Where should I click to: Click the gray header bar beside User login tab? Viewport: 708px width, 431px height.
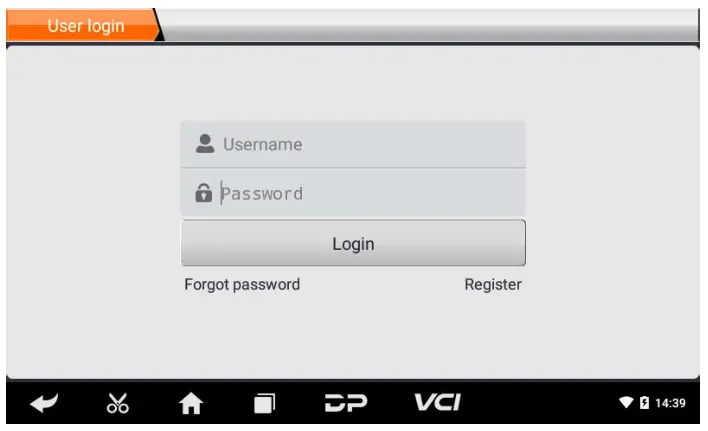pyautogui.click(x=429, y=25)
